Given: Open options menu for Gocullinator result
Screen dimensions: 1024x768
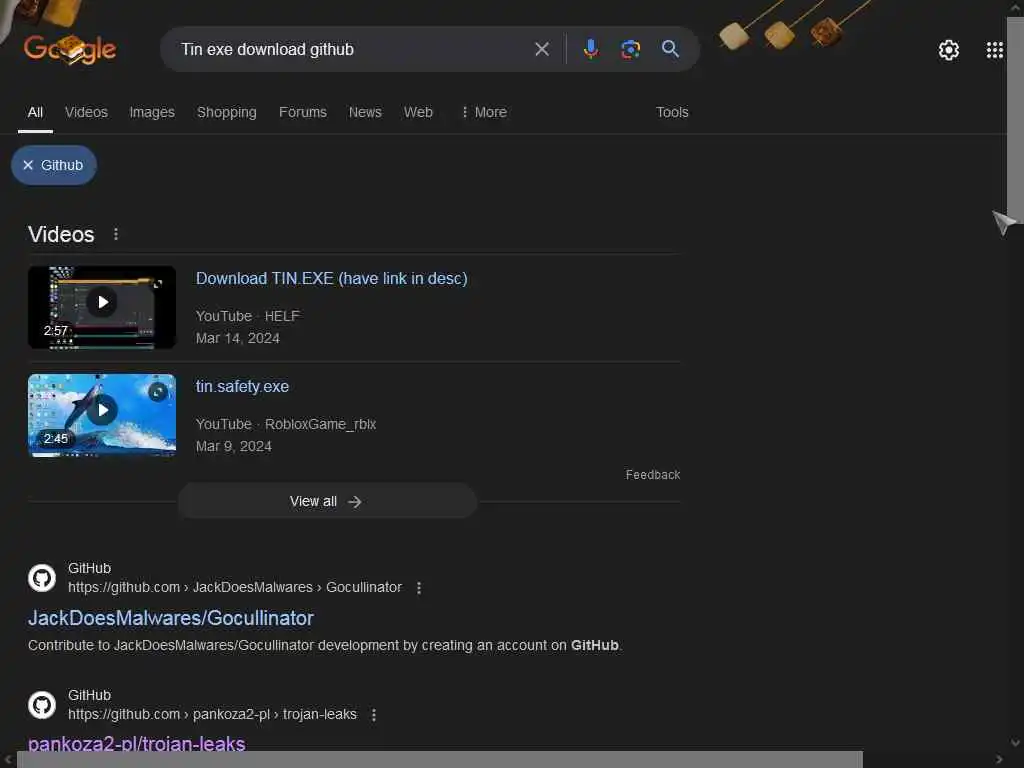Looking at the screenshot, I should tap(419, 588).
